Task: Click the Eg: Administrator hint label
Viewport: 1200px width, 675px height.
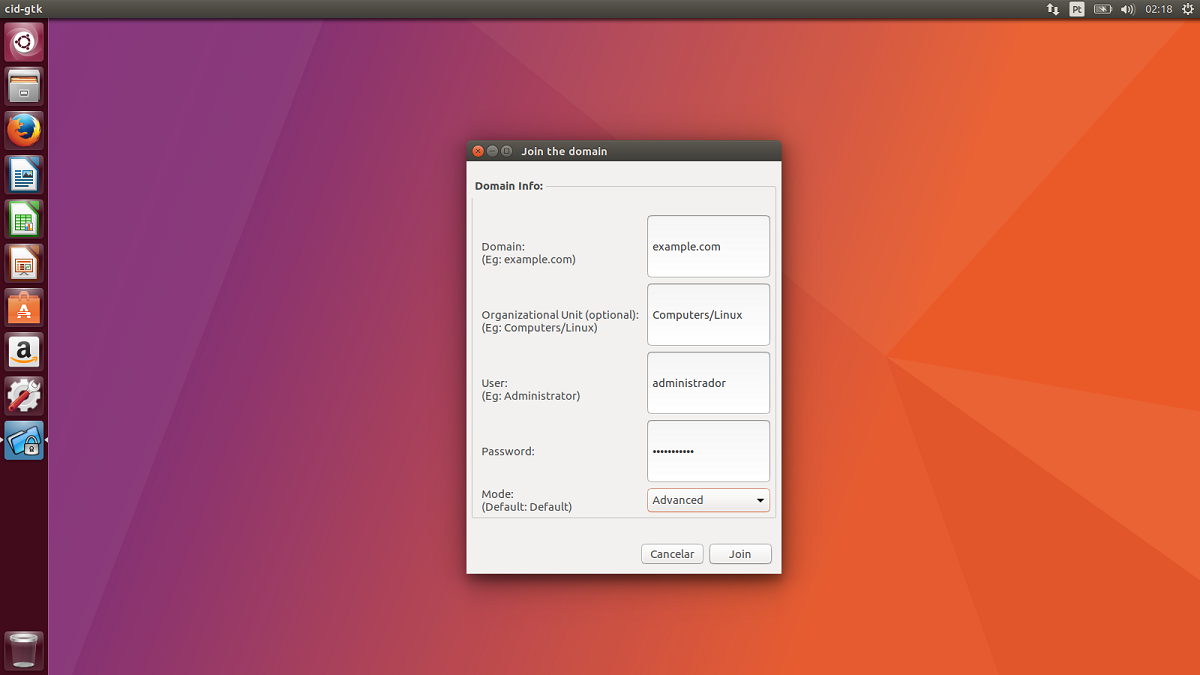Action: (531, 396)
